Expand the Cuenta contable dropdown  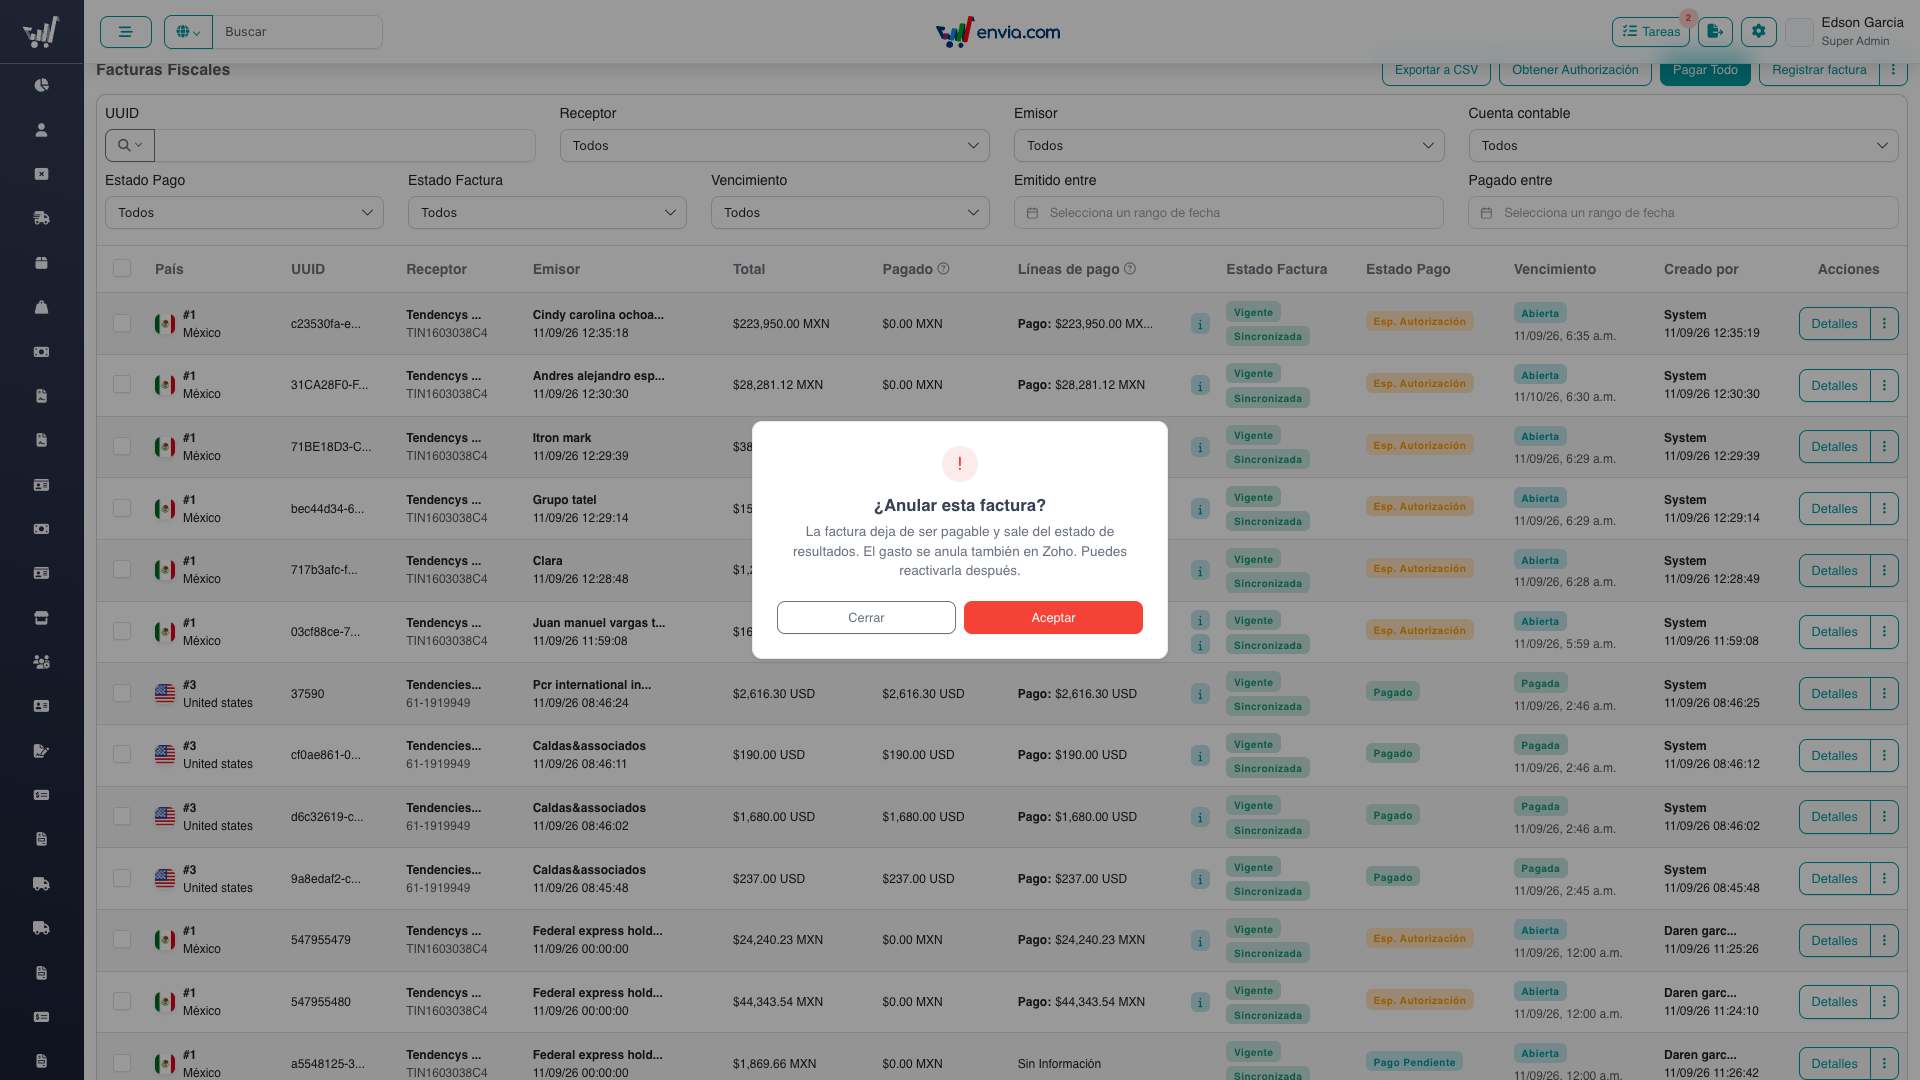click(1683, 146)
